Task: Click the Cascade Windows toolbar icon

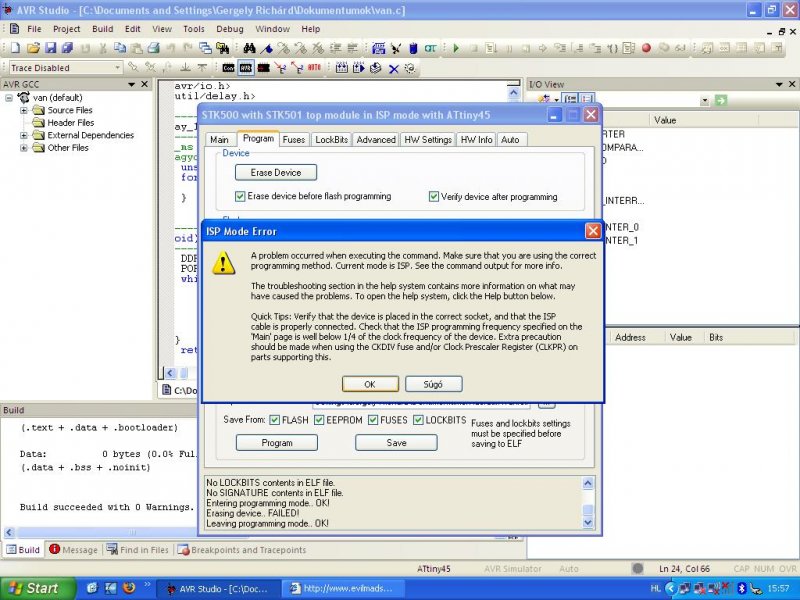Action: click(x=205, y=48)
